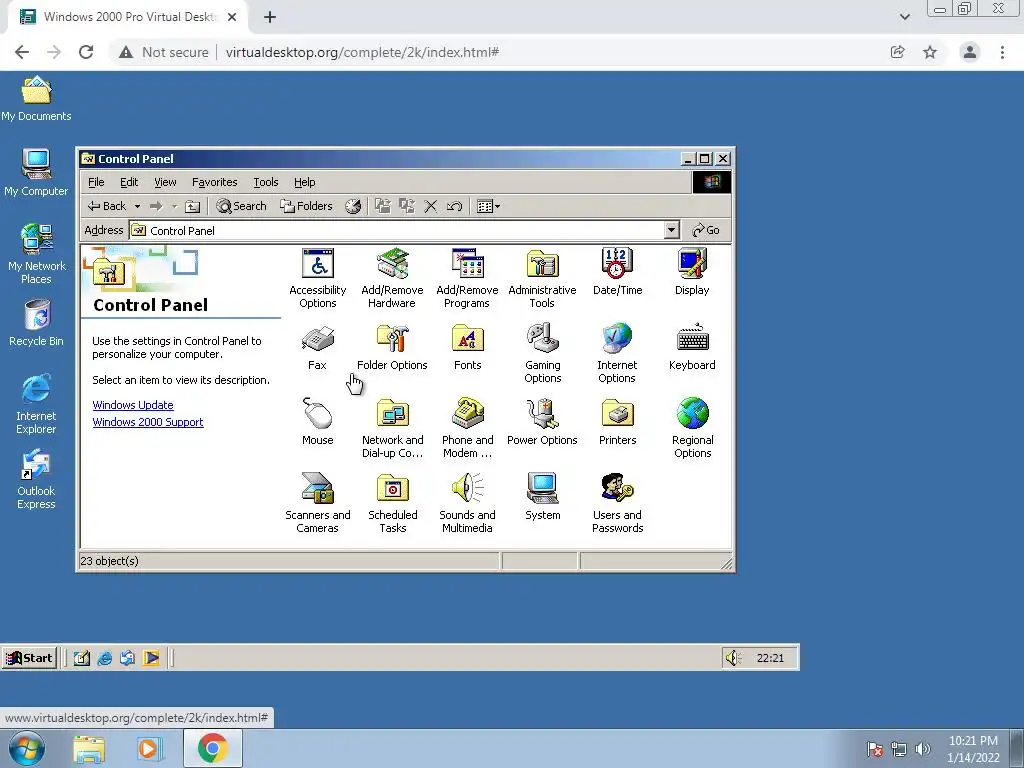Click the virtual taskbar volume icon
The image size is (1024, 768).
tap(733, 658)
